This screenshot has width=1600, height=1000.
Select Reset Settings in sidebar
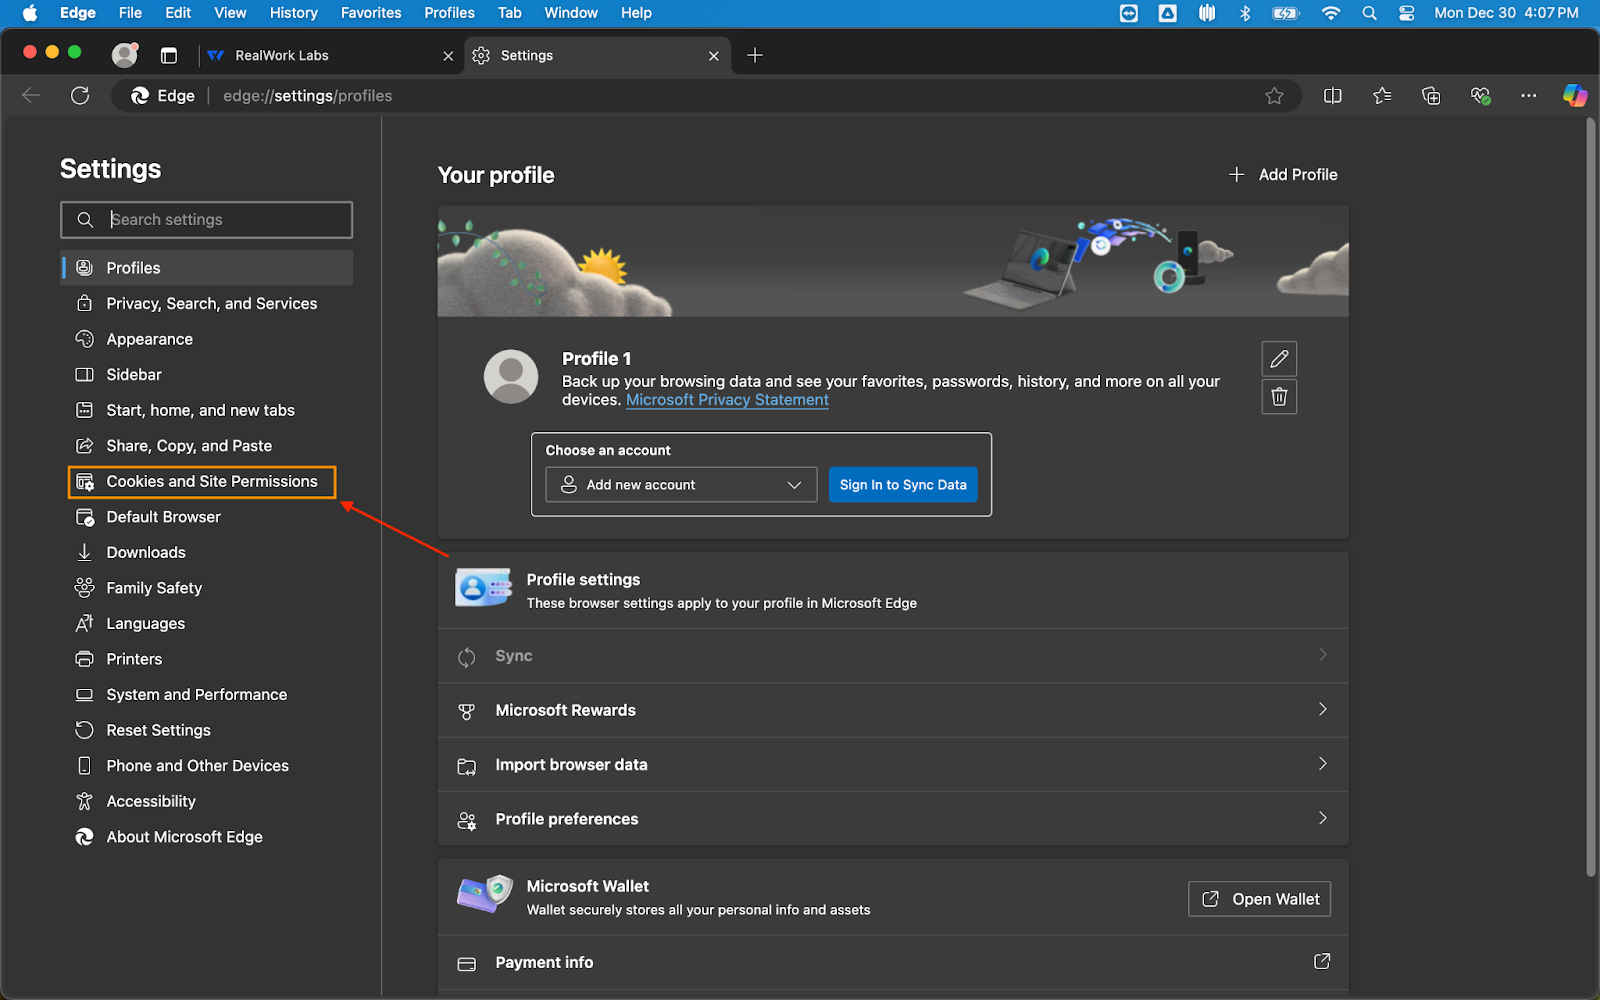click(x=206, y=730)
